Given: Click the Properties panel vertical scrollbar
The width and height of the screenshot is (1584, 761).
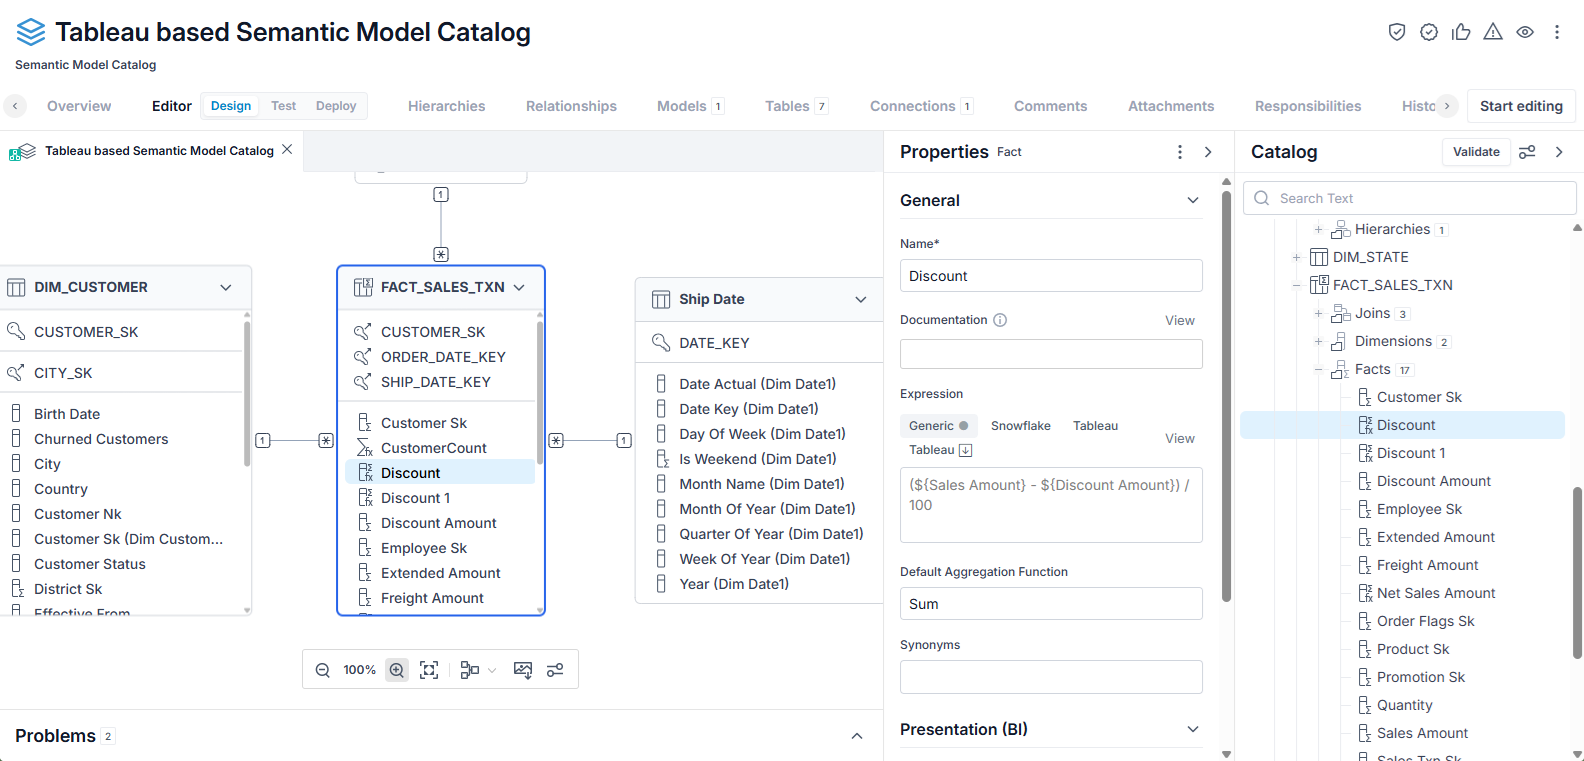Looking at the screenshot, I should click(x=1226, y=395).
